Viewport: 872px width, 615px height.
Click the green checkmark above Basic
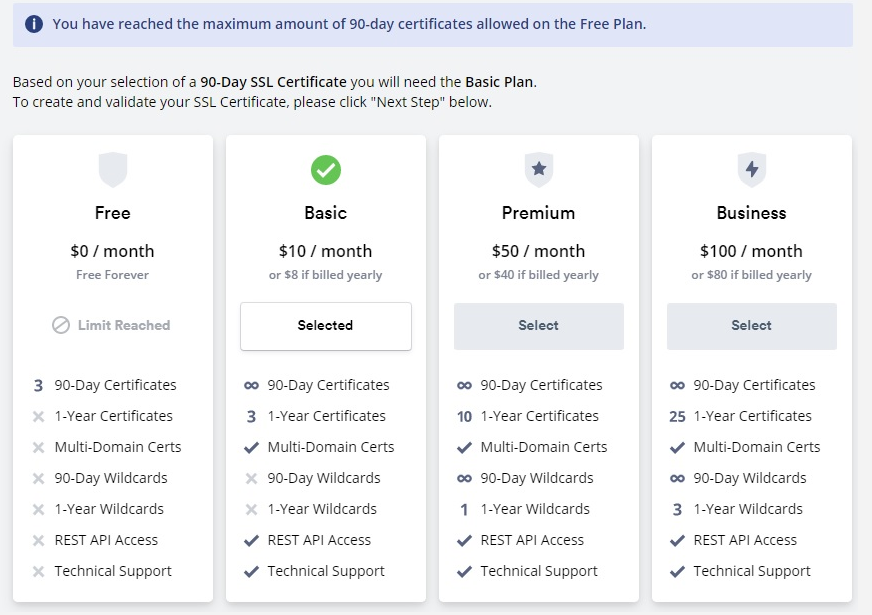coord(325,170)
